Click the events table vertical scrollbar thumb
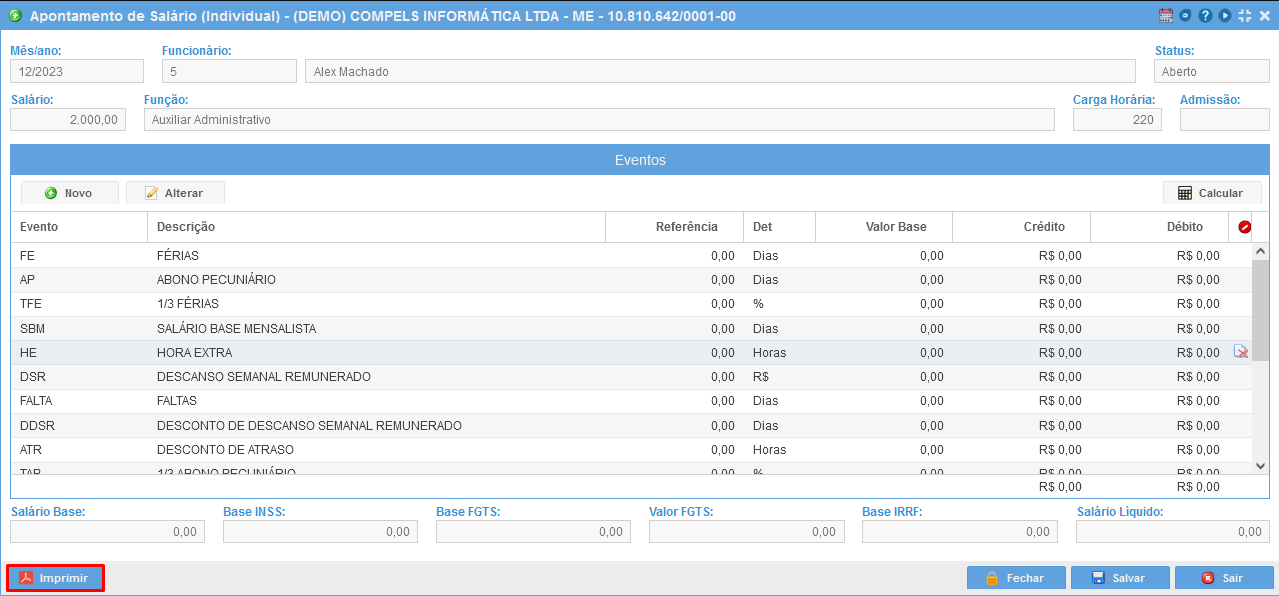The height and width of the screenshot is (596, 1279). [1260, 310]
